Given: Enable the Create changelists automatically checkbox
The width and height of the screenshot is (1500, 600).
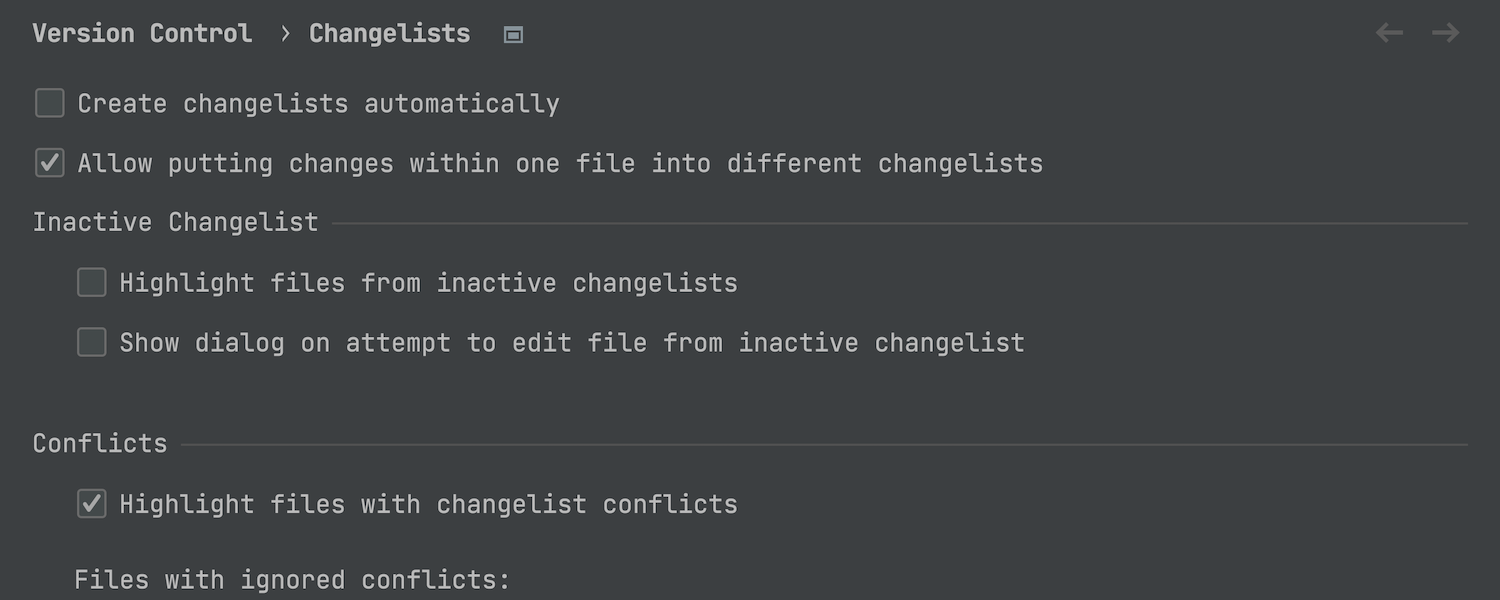Looking at the screenshot, I should [50, 103].
